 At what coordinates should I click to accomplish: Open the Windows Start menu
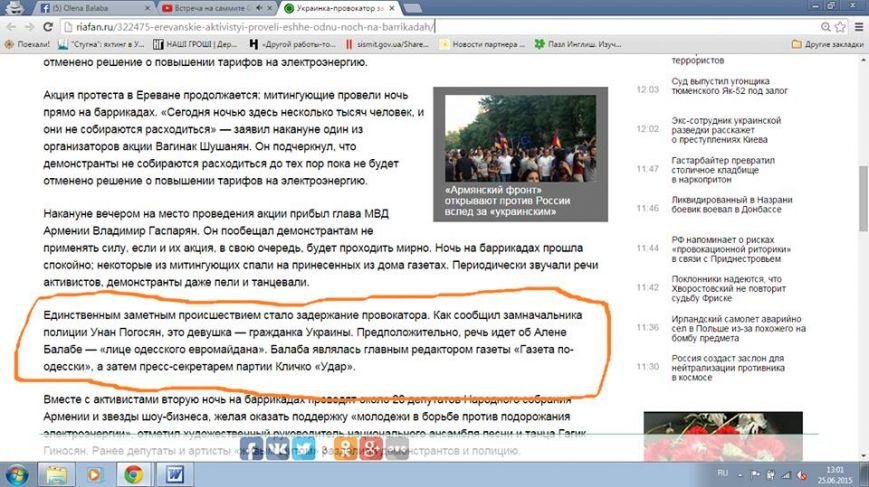coord(17,475)
